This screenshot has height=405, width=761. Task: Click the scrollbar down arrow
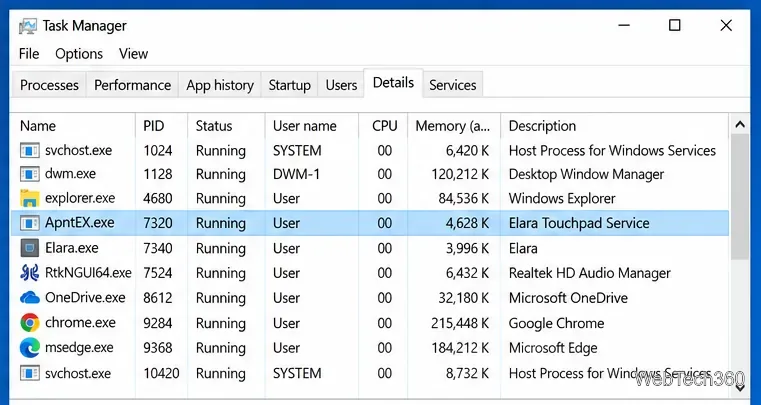pyautogui.click(x=740, y=387)
